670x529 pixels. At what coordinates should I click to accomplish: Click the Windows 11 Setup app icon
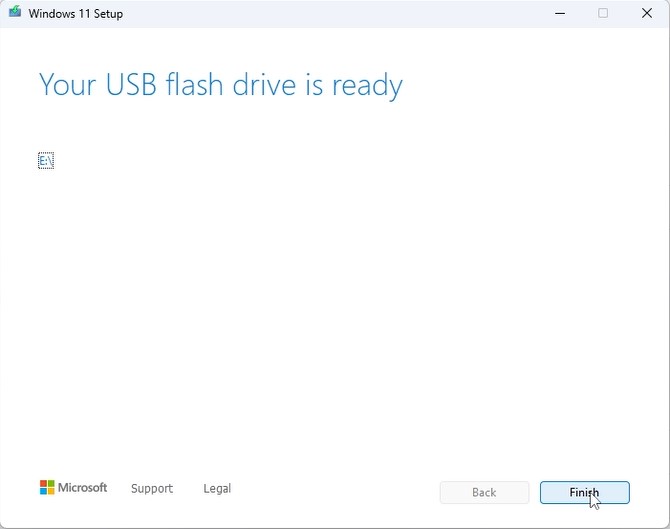tap(14, 13)
